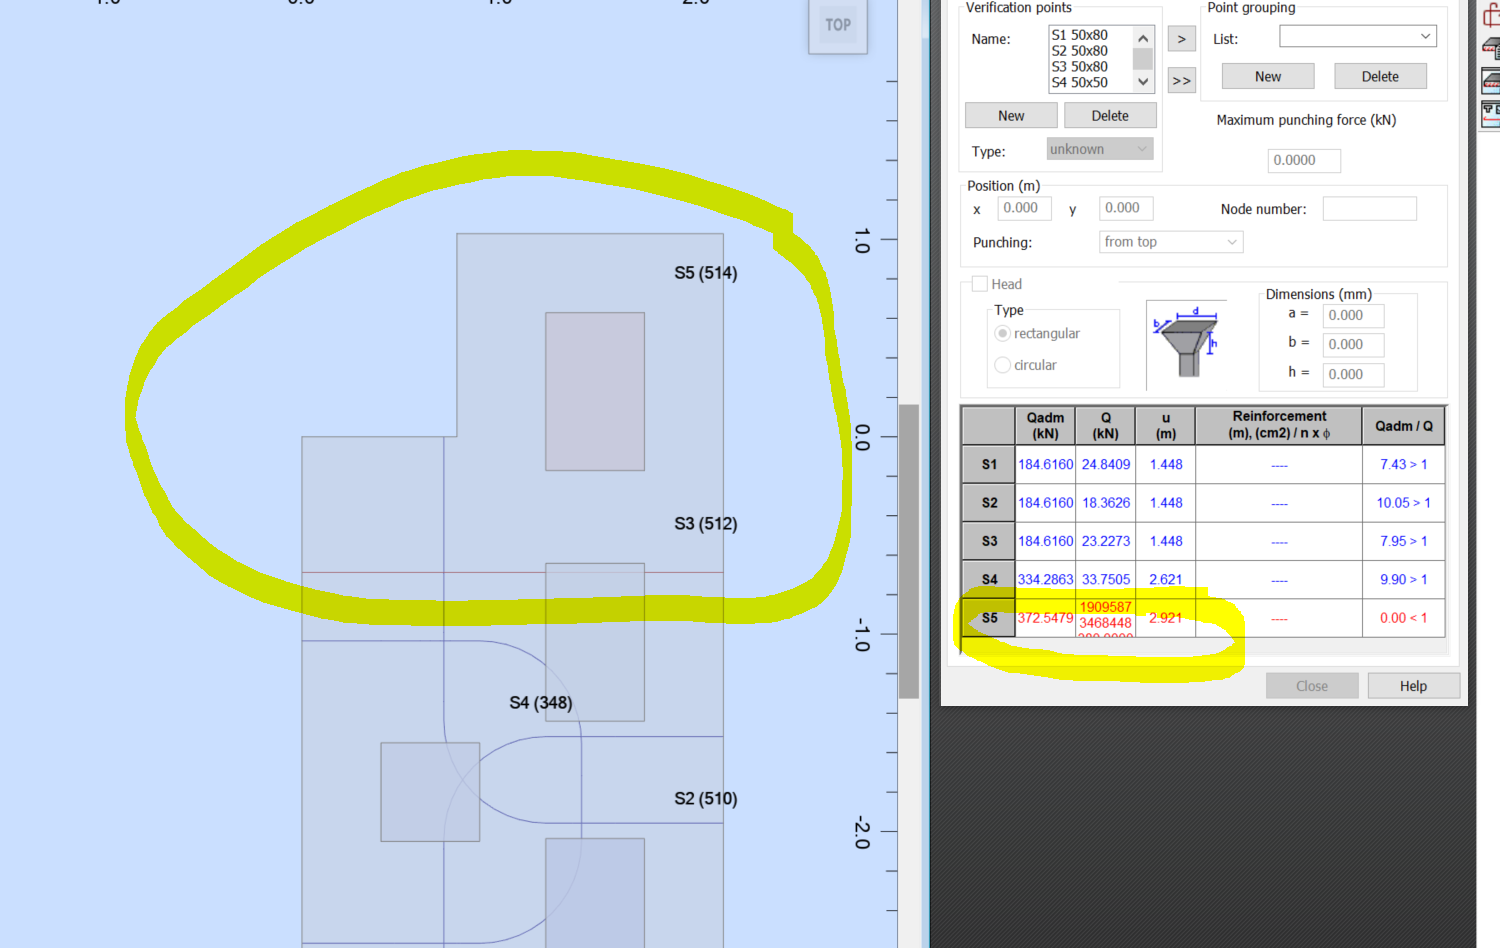Select the rectangular head type option
The height and width of the screenshot is (948, 1500).
pyautogui.click(x=1002, y=333)
